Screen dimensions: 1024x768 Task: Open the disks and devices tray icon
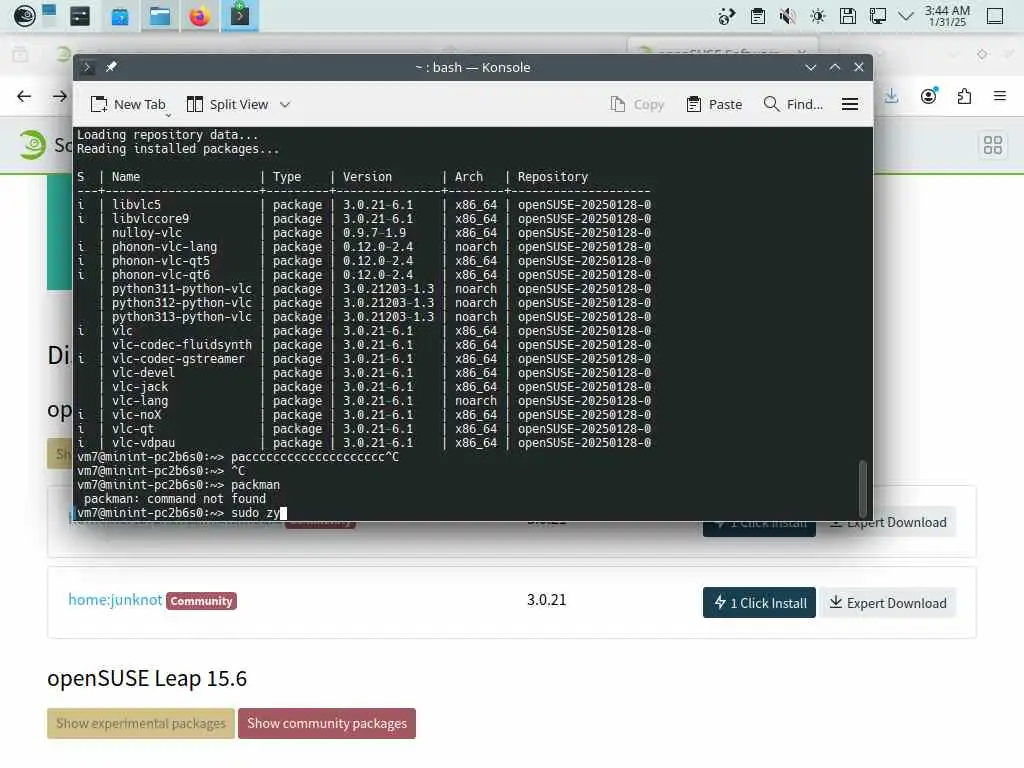[848, 16]
